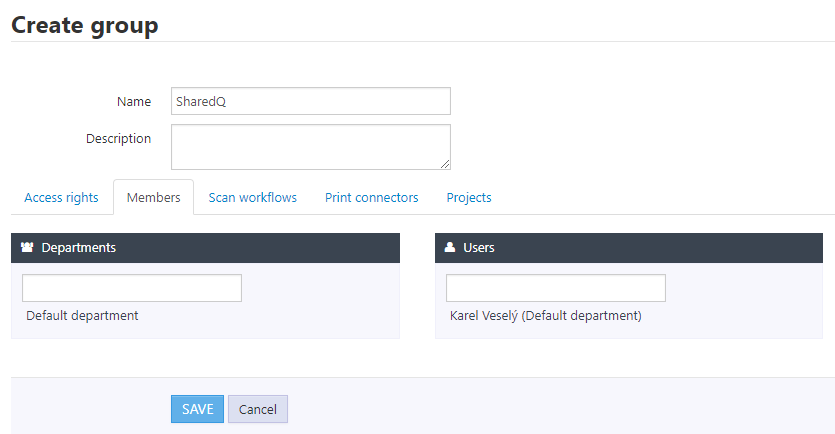Select the Members tab
Viewport: 835px width, 434px height.
[x=153, y=198]
